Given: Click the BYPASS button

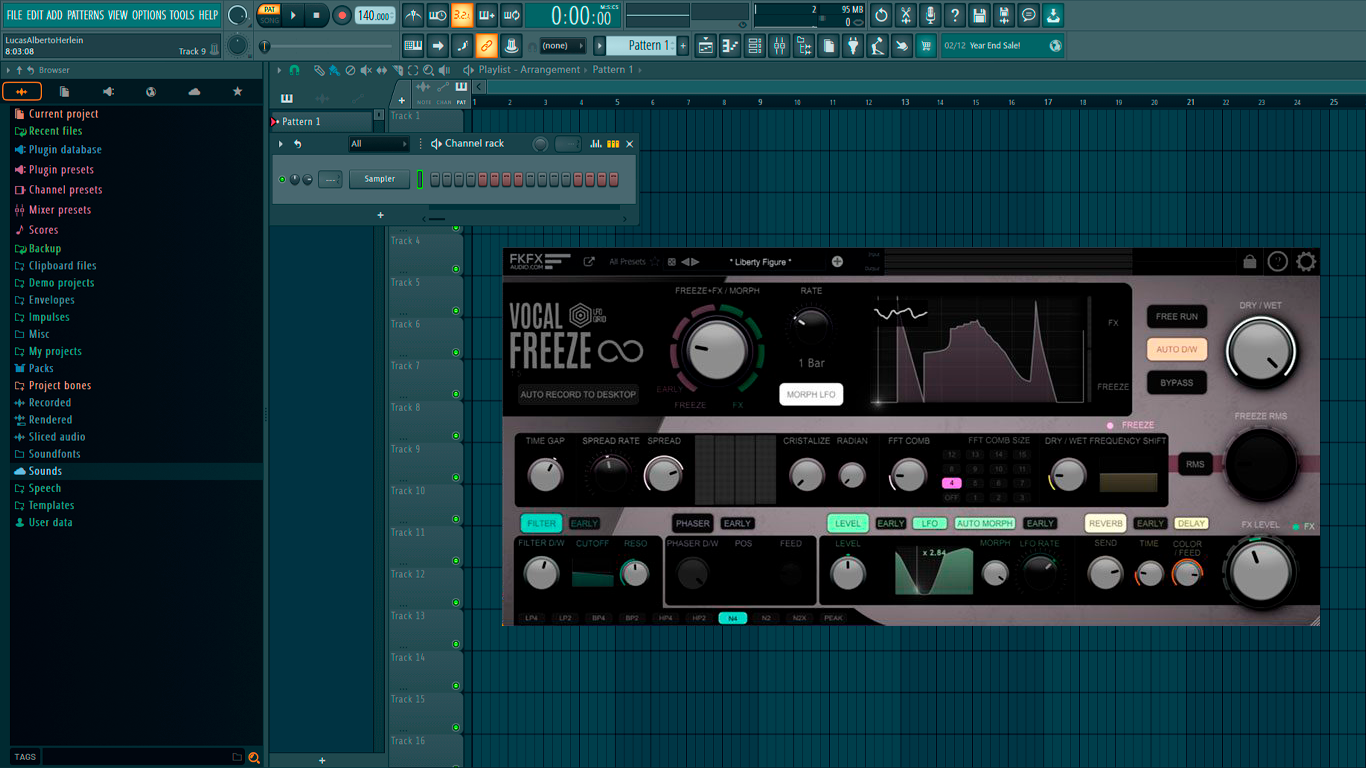Looking at the screenshot, I should coord(1177,383).
